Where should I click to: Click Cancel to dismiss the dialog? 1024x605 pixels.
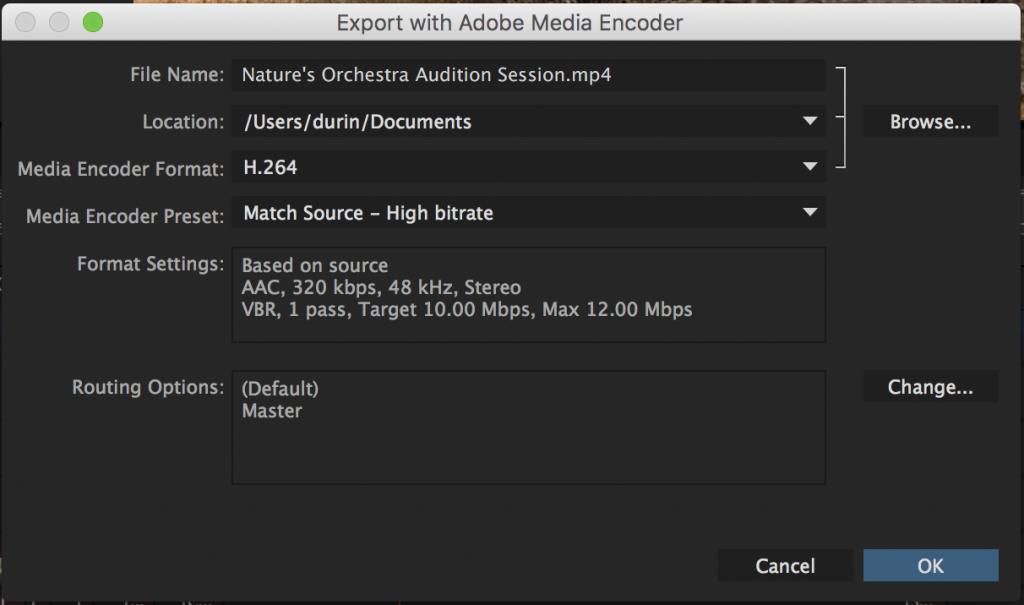(x=785, y=565)
